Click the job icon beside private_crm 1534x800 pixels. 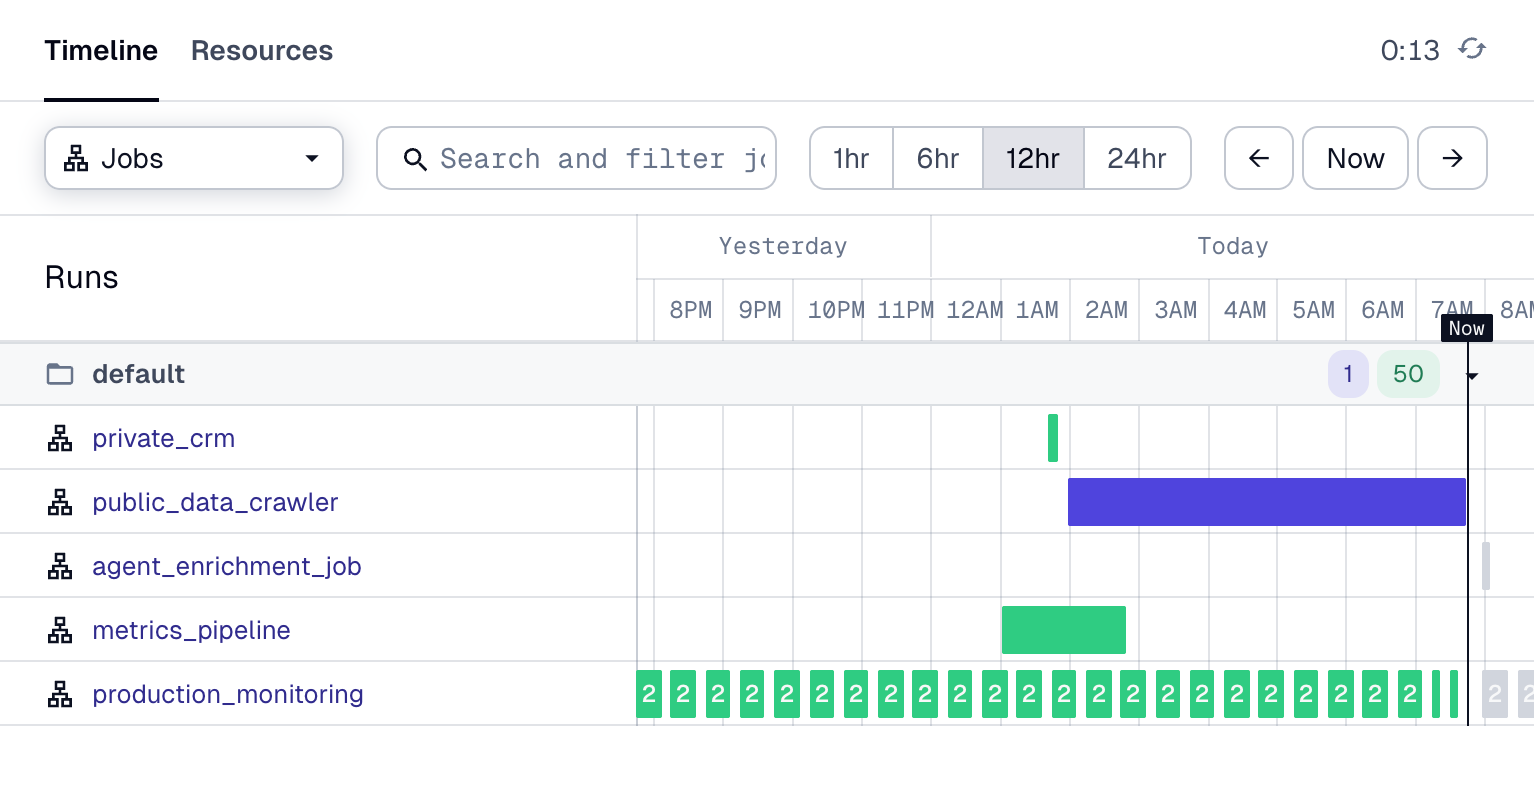(60, 439)
